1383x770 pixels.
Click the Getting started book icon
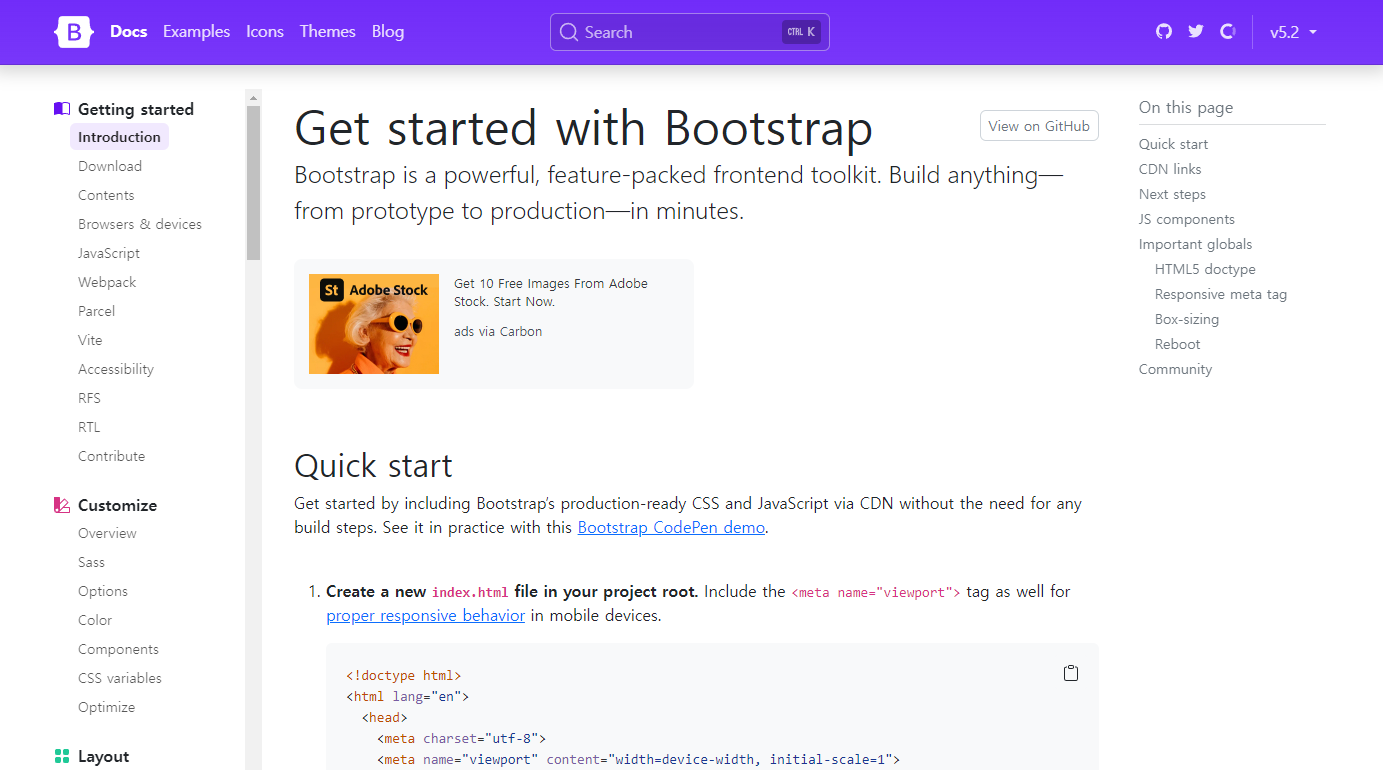point(62,109)
